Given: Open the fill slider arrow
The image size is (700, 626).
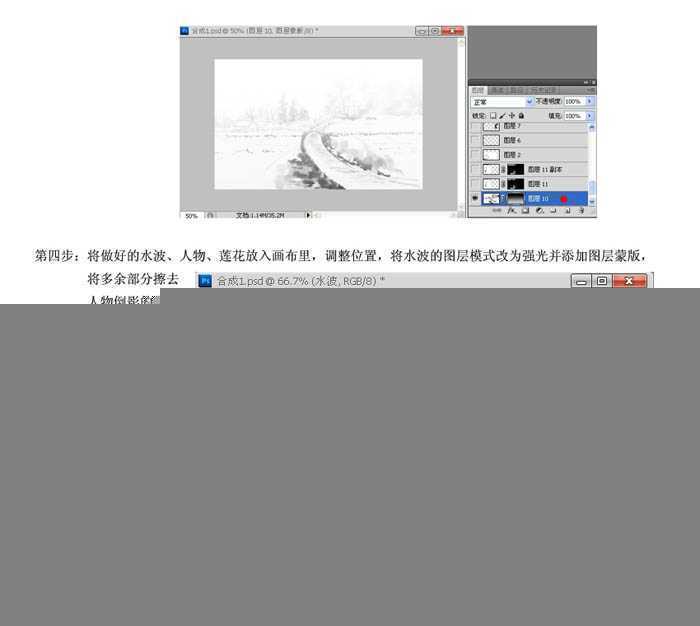Looking at the screenshot, I should pyautogui.click(x=590, y=116).
